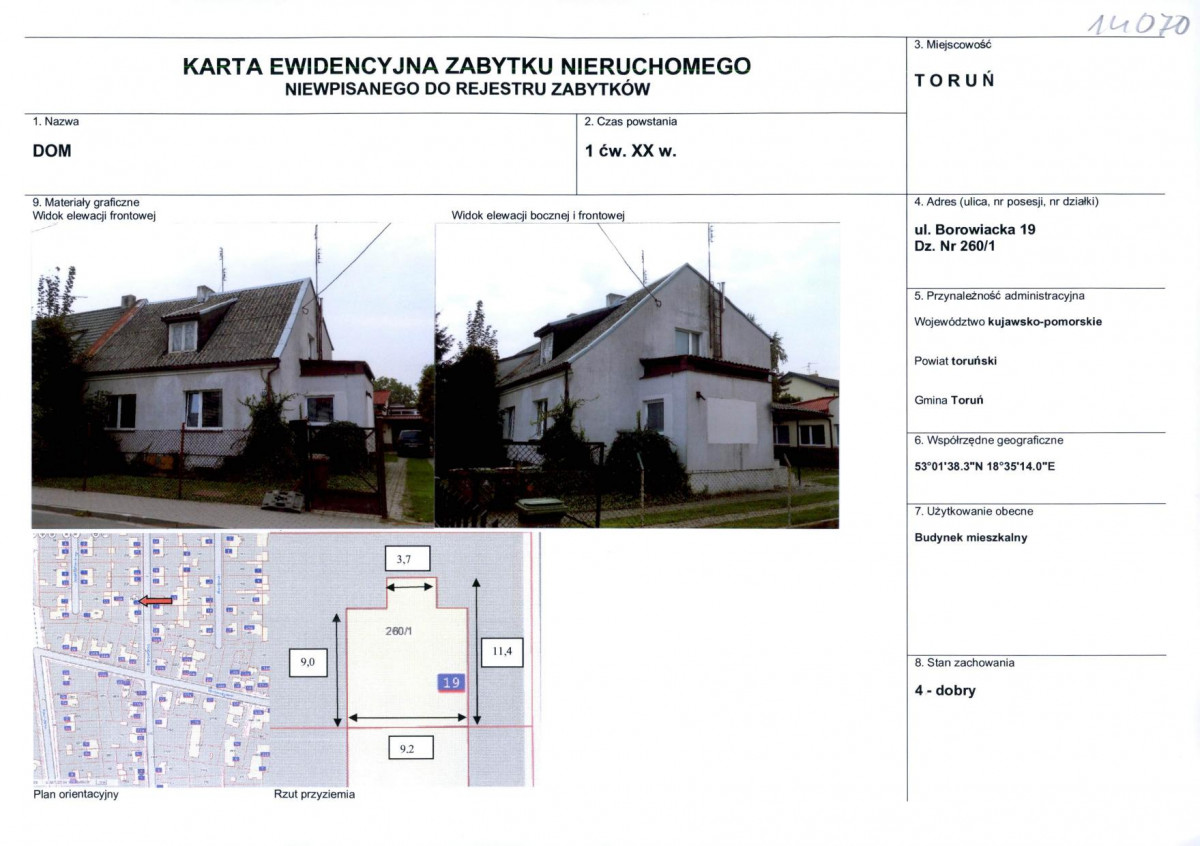The height and width of the screenshot is (846, 1200).
Task: Select 'Budynek mieszkalny' text
Action: pos(971,538)
